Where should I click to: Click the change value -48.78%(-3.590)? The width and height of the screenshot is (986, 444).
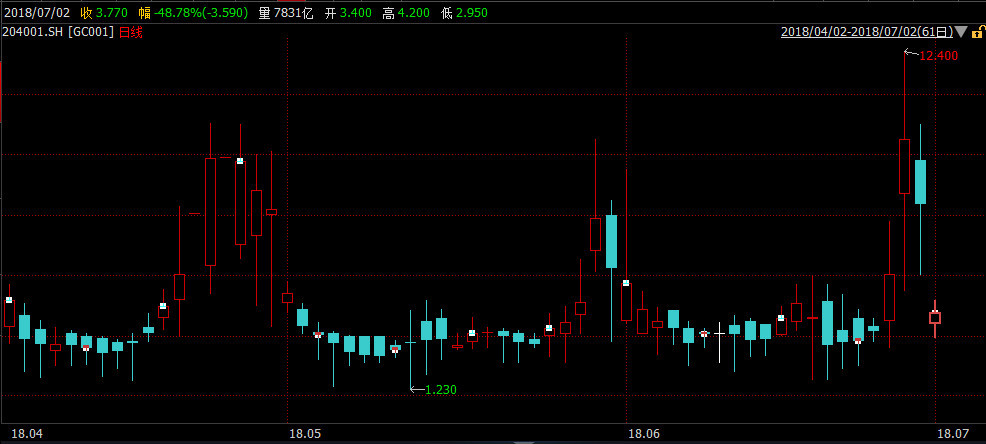(201, 13)
